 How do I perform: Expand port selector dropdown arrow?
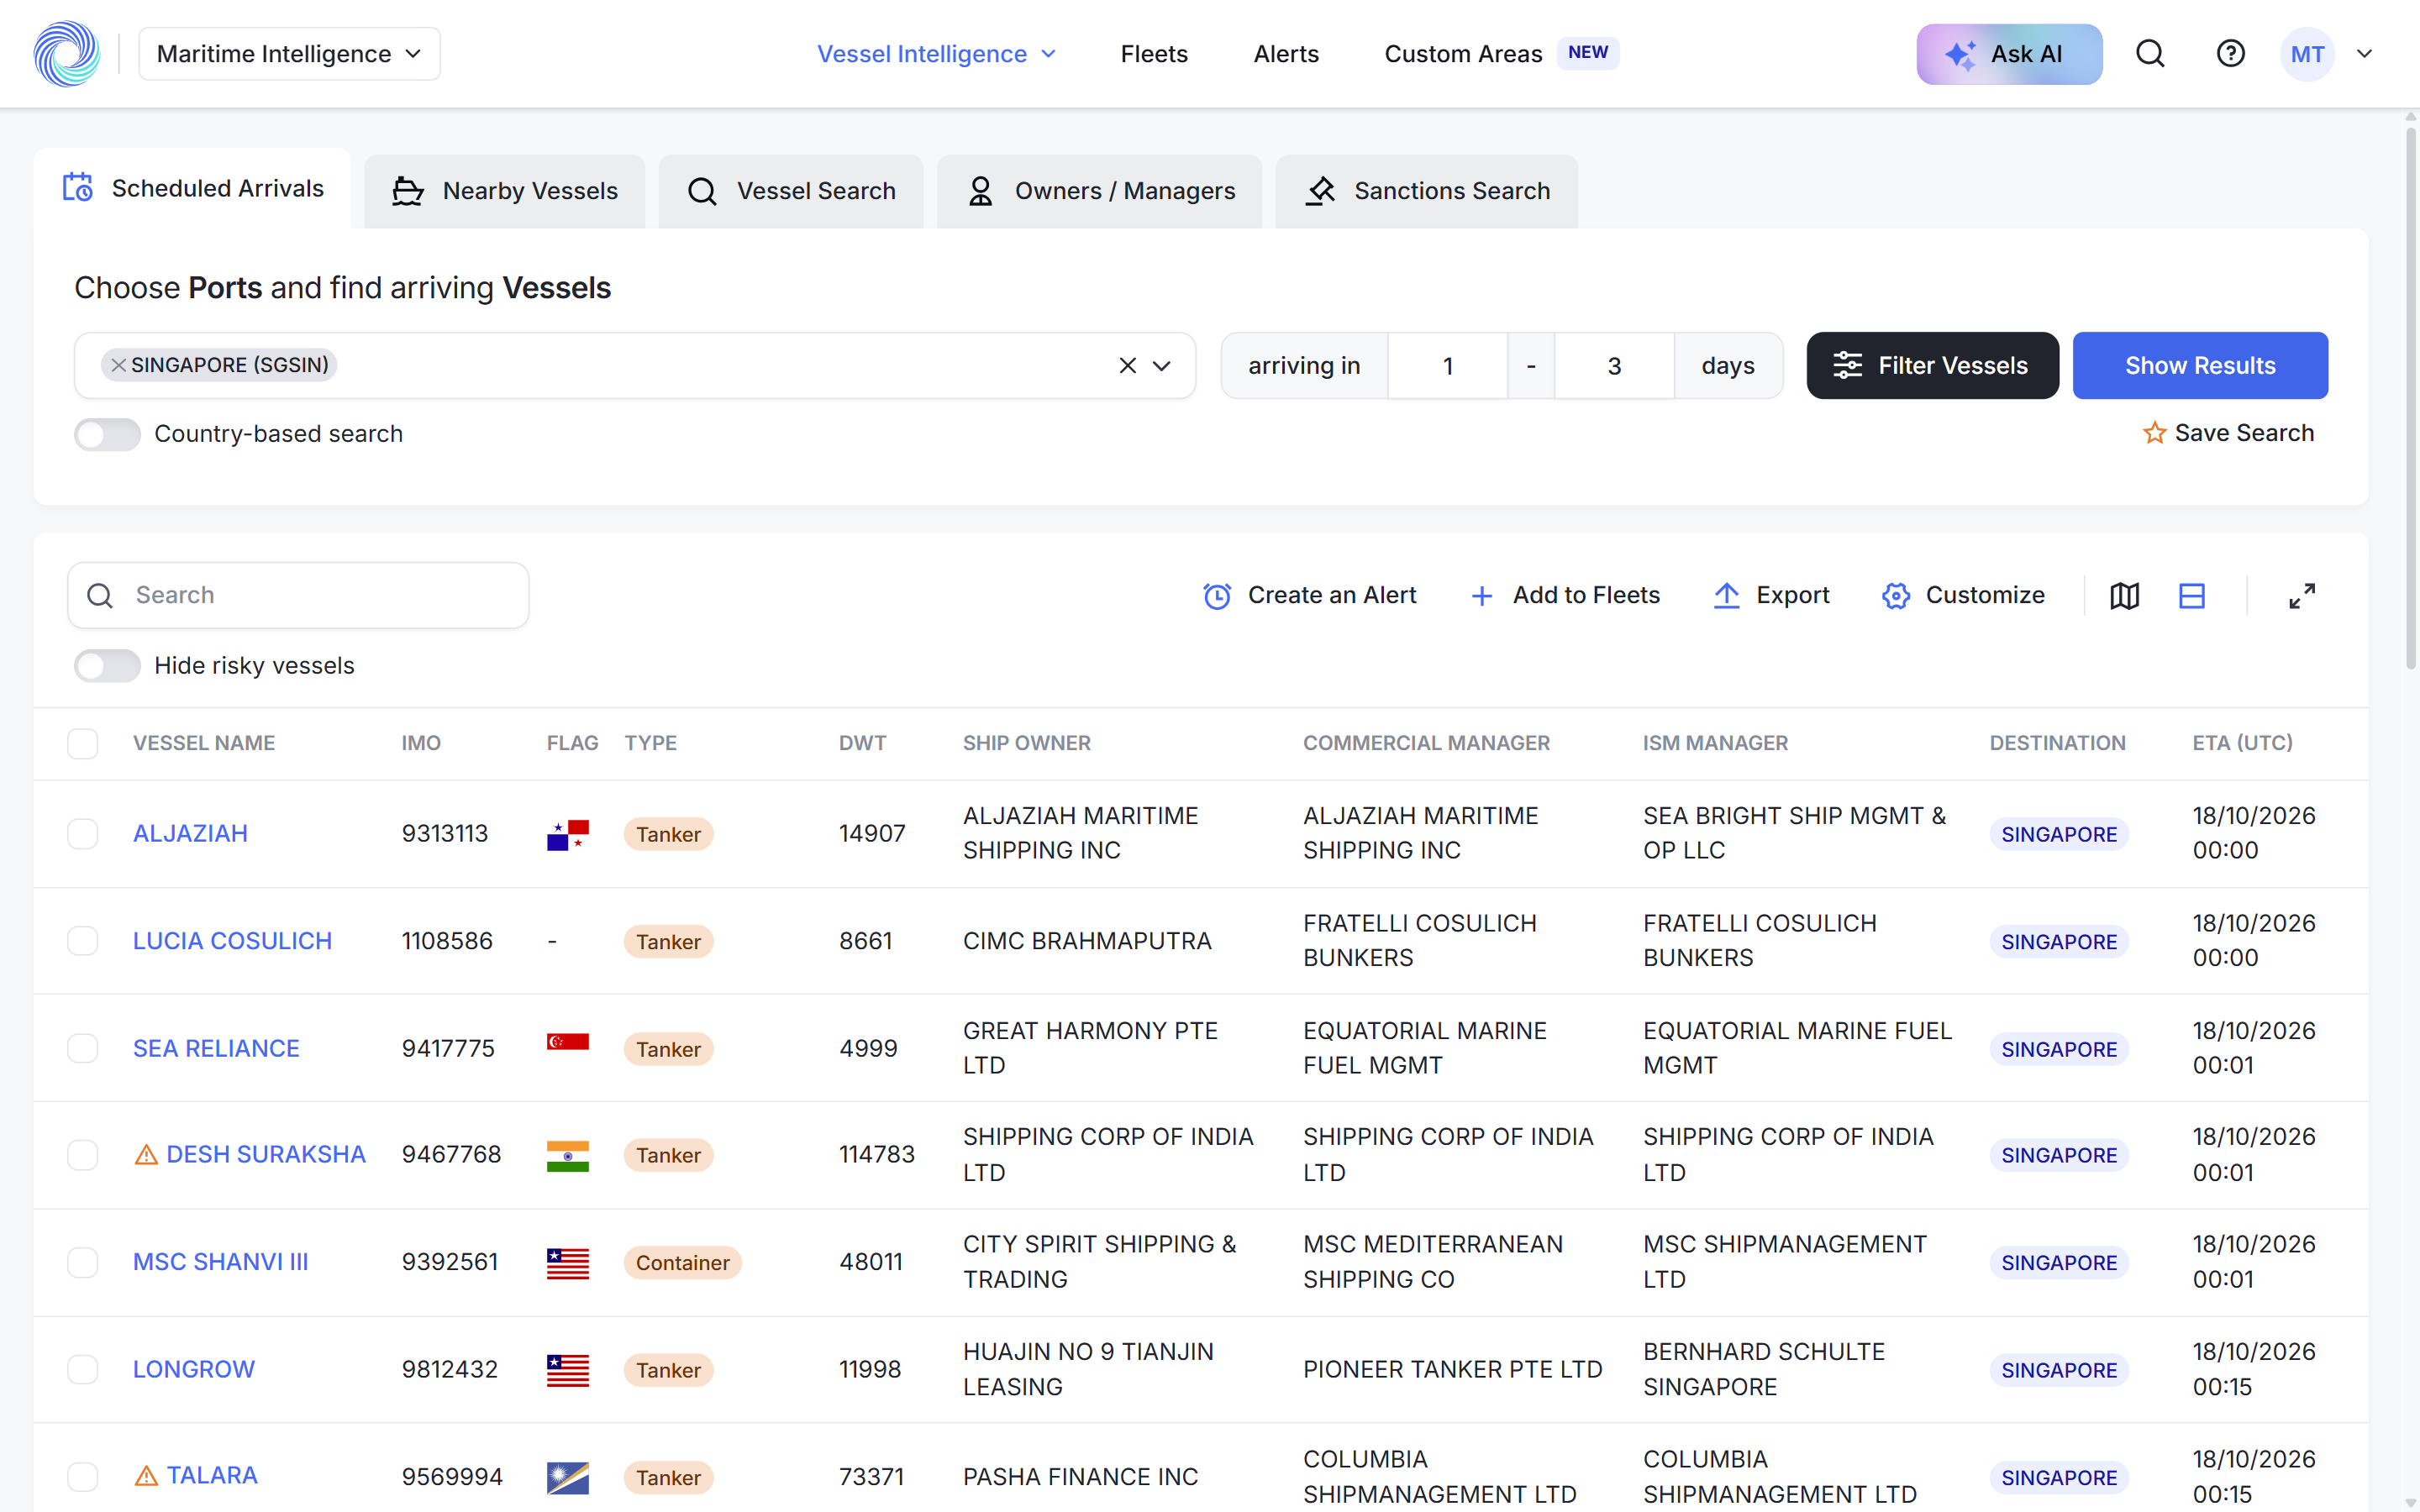pyautogui.click(x=1161, y=366)
